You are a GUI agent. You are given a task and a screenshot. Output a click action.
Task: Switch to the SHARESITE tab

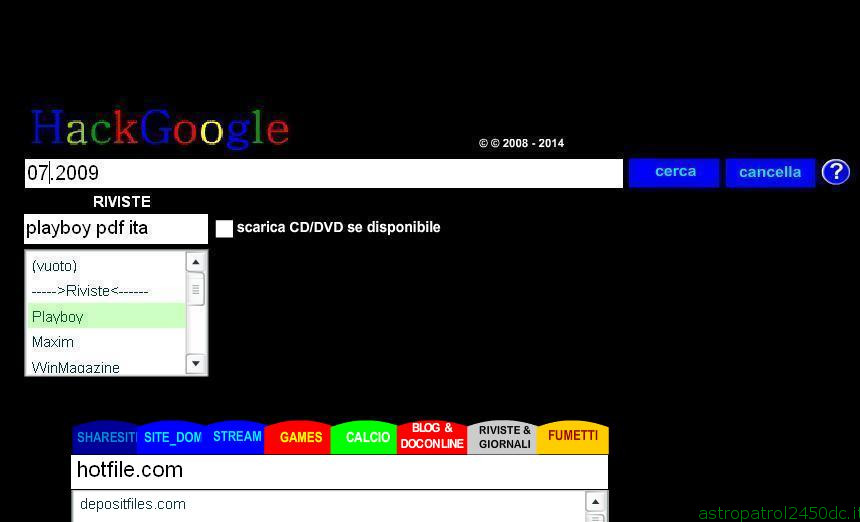(x=105, y=438)
